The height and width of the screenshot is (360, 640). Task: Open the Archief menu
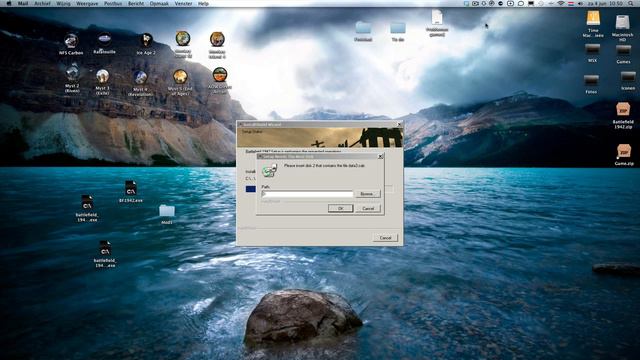[42, 3]
